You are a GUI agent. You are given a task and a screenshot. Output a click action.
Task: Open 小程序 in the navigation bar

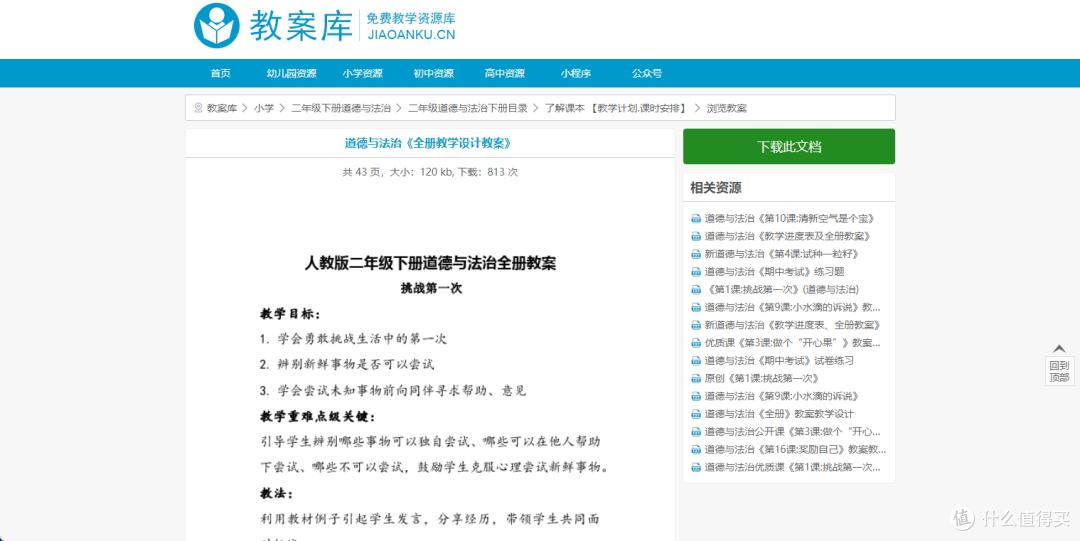(x=576, y=74)
